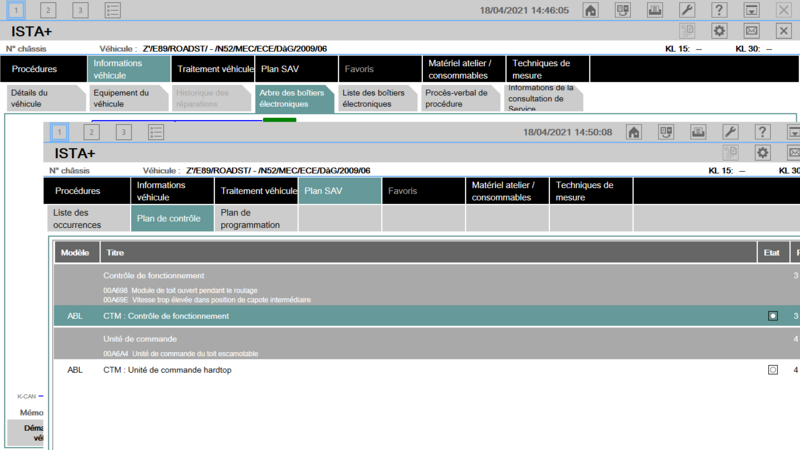800x450 pixels.
Task: Click settings gear in front ISTA+ header
Action: [762, 153]
